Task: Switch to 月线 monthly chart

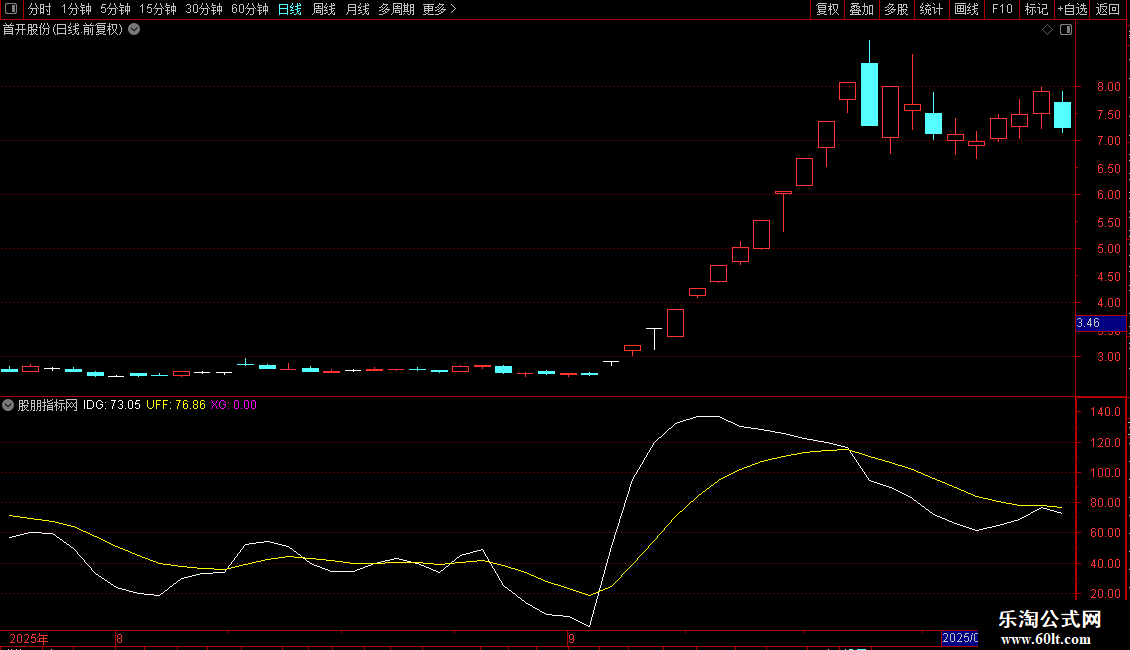Action: tap(357, 9)
